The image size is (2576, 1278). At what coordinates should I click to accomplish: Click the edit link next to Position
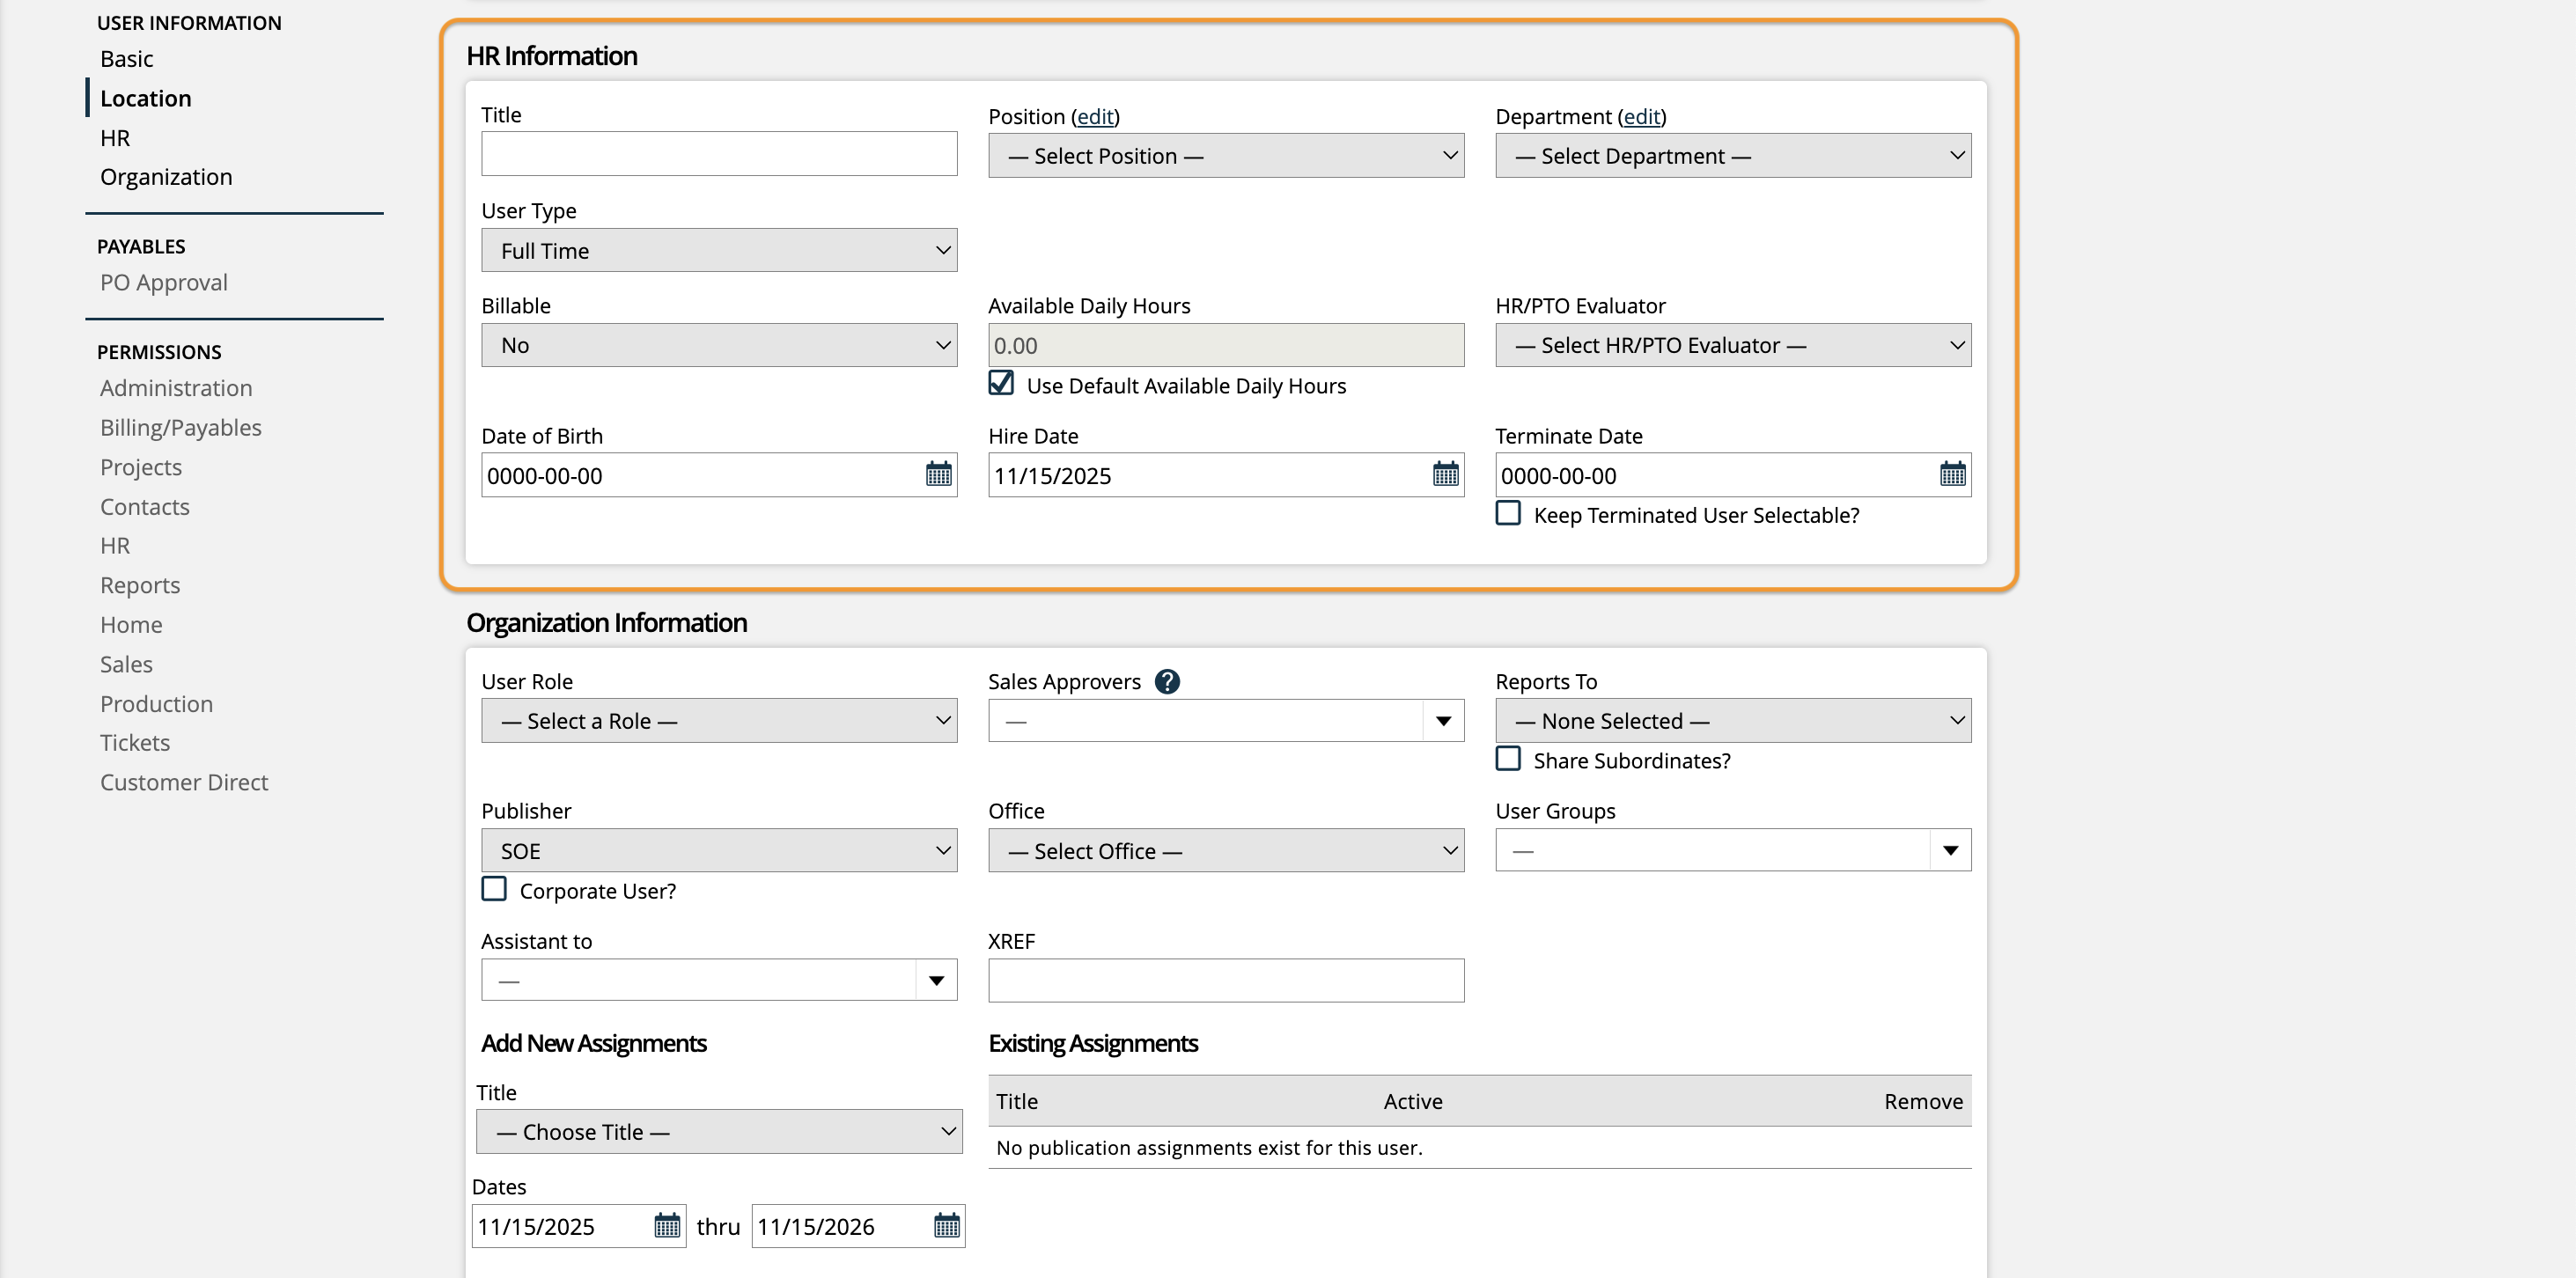(1095, 117)
